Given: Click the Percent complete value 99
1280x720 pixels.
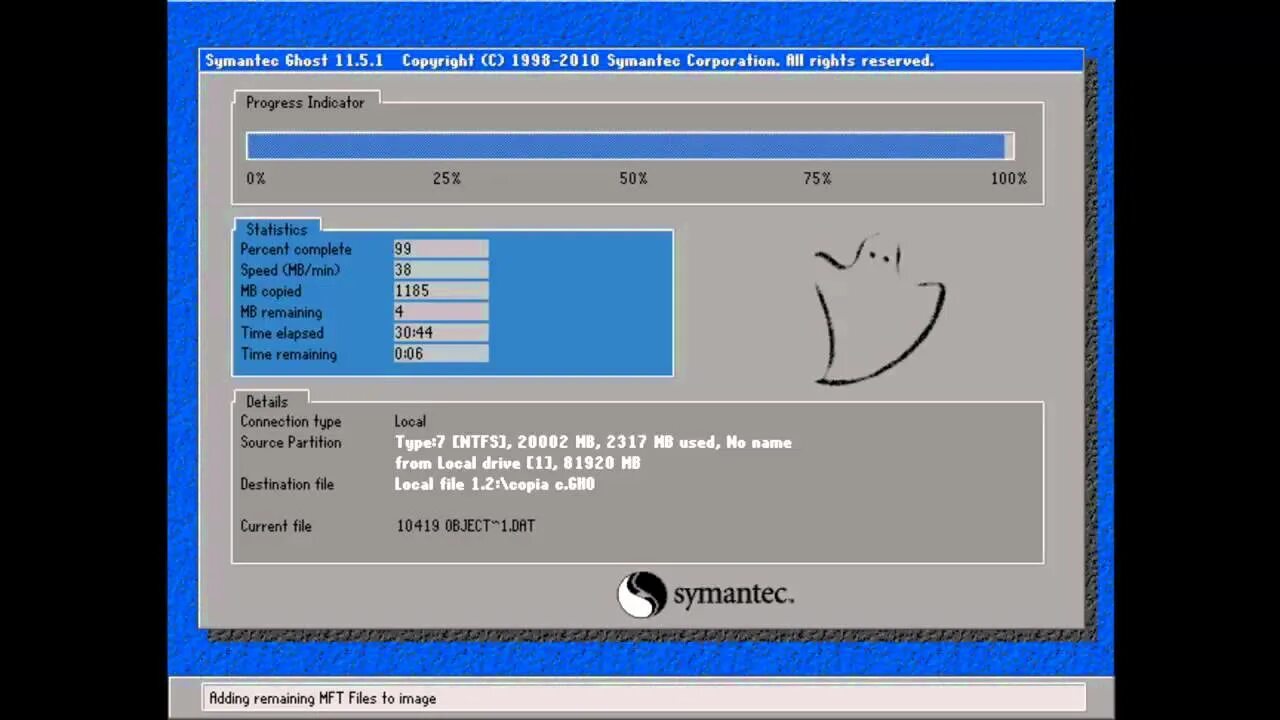Looking at the screenshot, I should click(441, 249).
